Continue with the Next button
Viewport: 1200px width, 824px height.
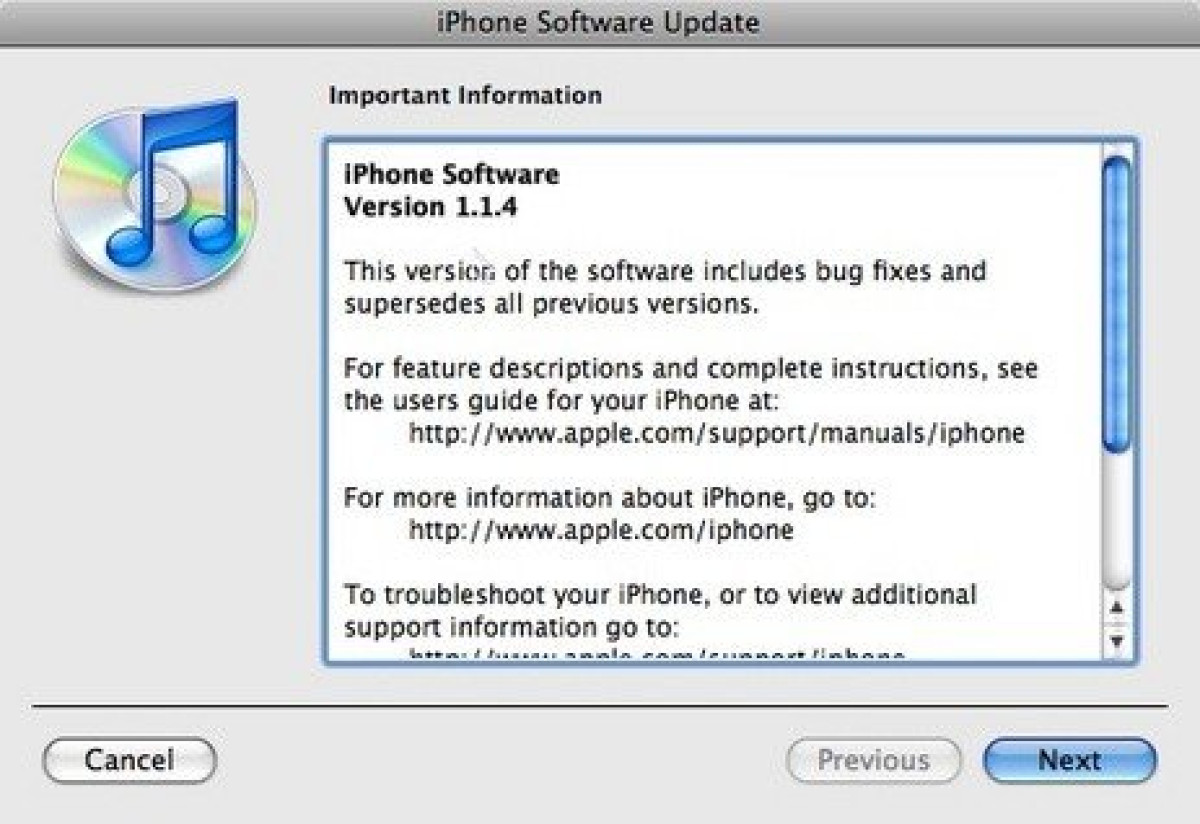point(1069,760)
